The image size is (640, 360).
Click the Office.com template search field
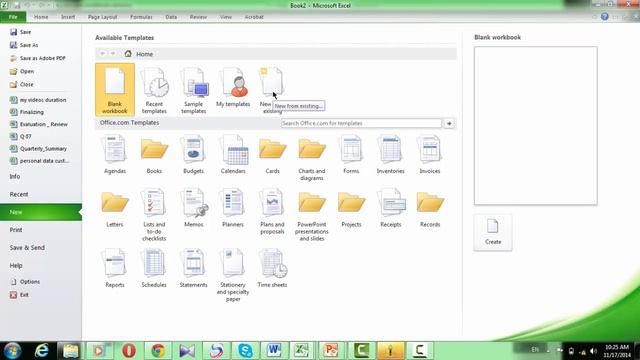[361, 123]
